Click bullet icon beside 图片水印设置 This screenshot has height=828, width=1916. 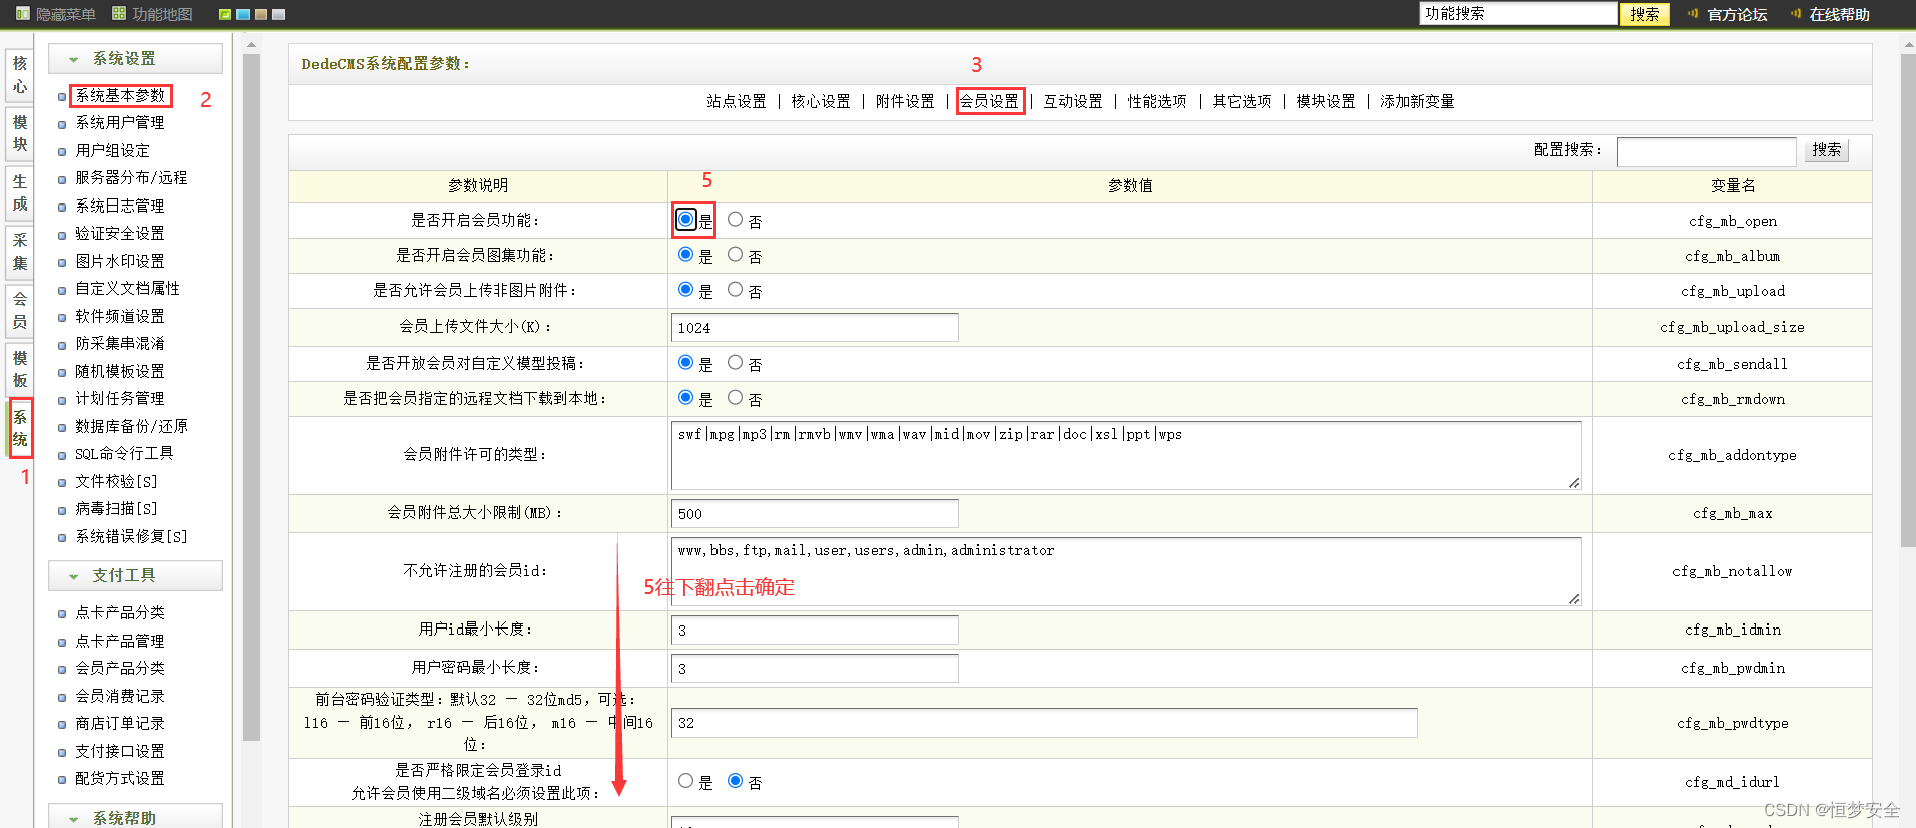tap(62, 263)
